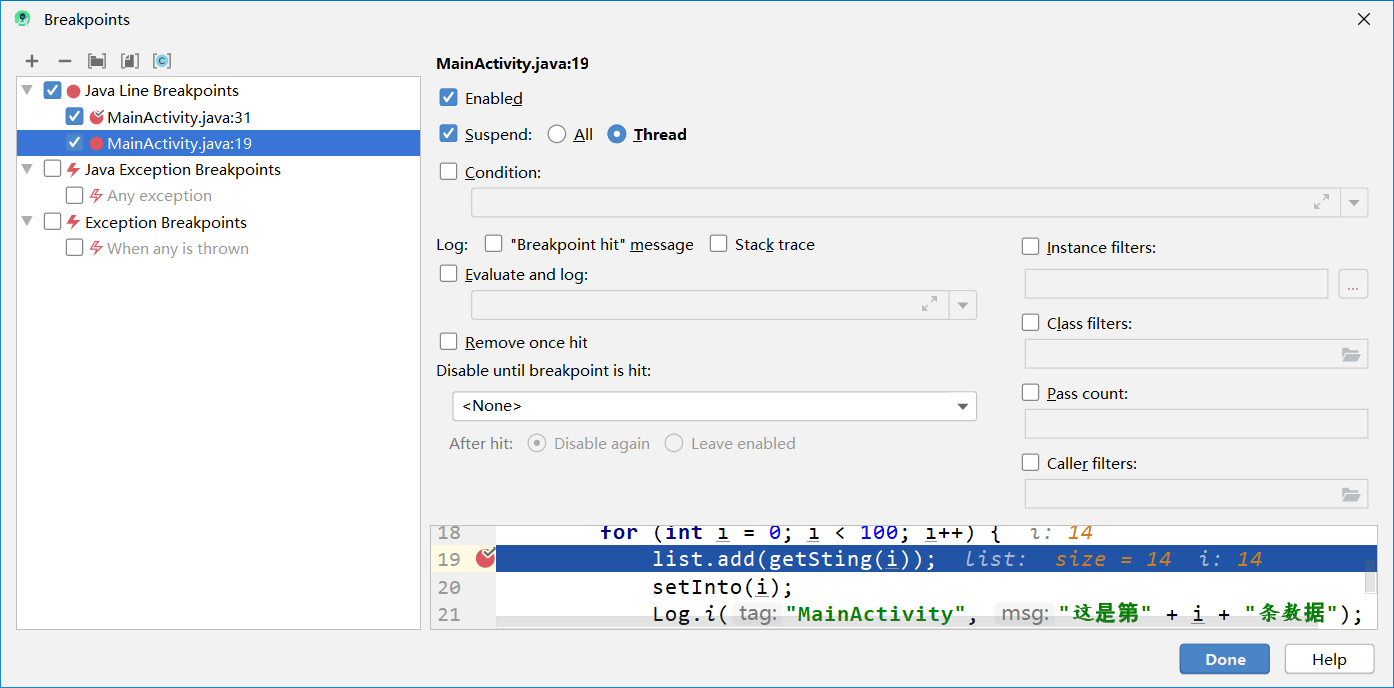Viewport: 1394px width, 688px height.
Task: Add a new breakpoint with plus icon
Action: point(32,61)
